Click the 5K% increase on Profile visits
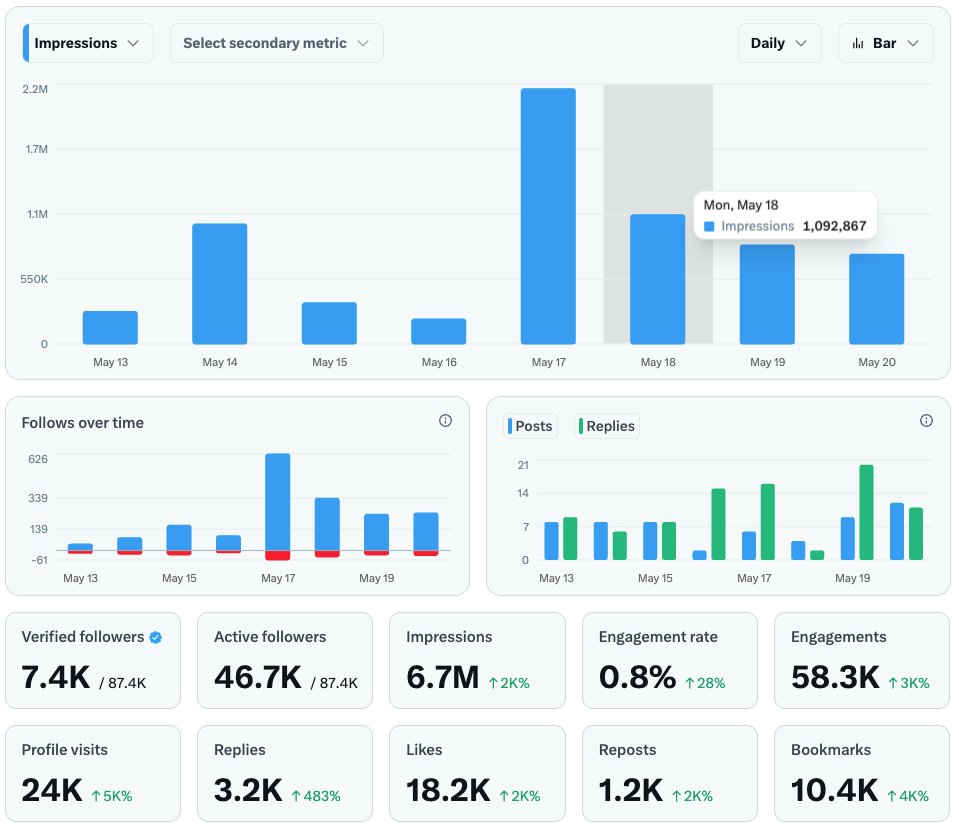This screenshot has height=830, width=959. pos(111,796)
